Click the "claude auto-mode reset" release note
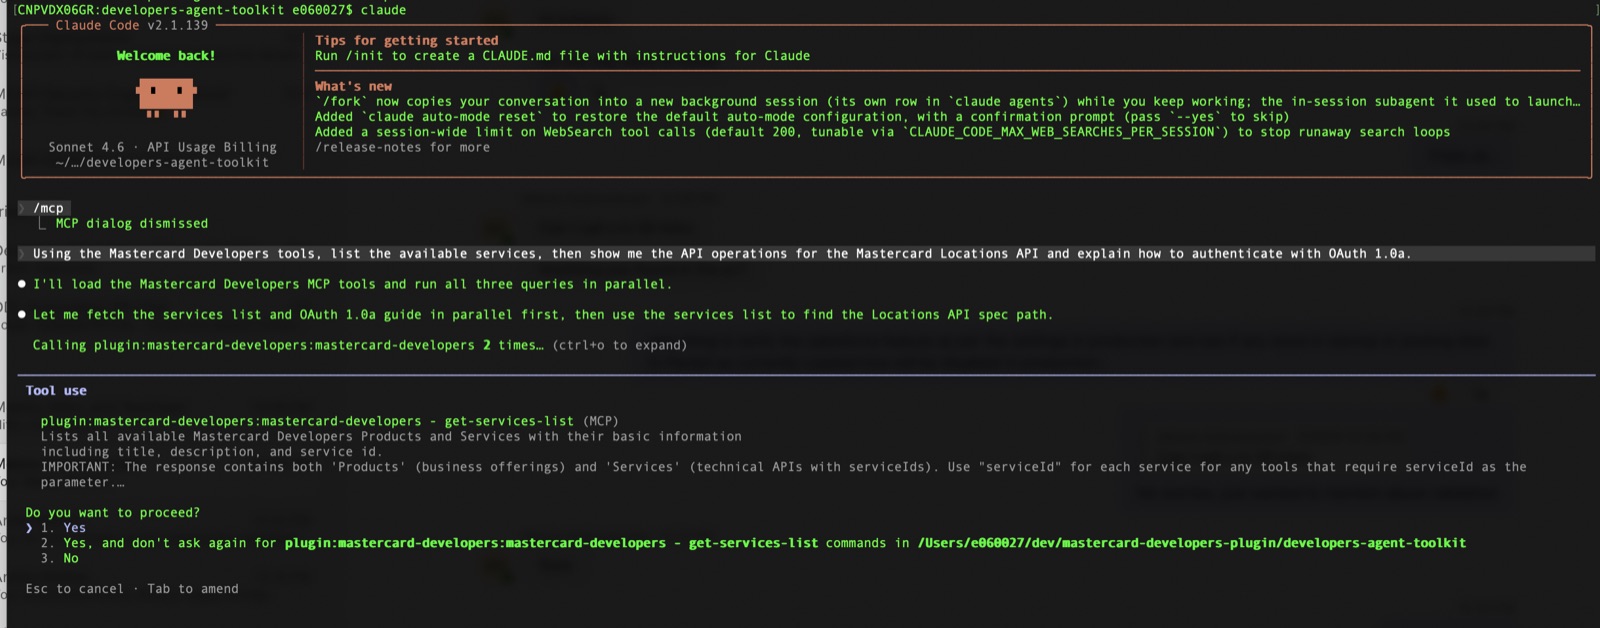1600x628 pixels. pos(802,117)
